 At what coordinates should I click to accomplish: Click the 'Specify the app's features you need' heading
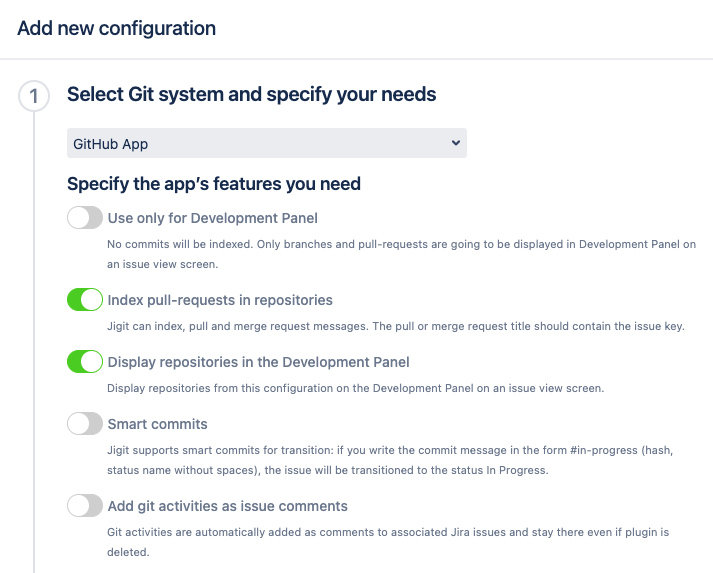[x=213, y=184]
